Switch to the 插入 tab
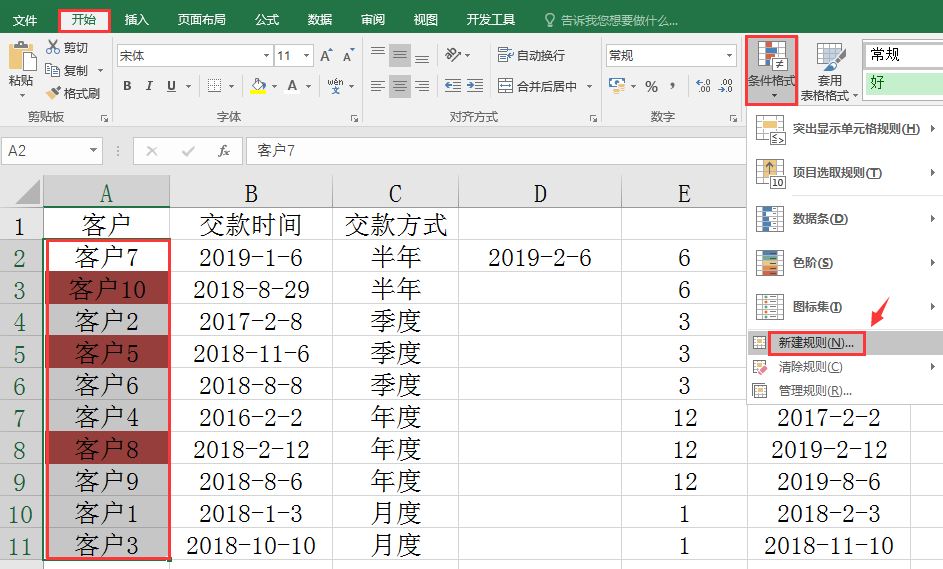Image resolution: width=943 pixels, height=569 pixels. tap(137, 20)
